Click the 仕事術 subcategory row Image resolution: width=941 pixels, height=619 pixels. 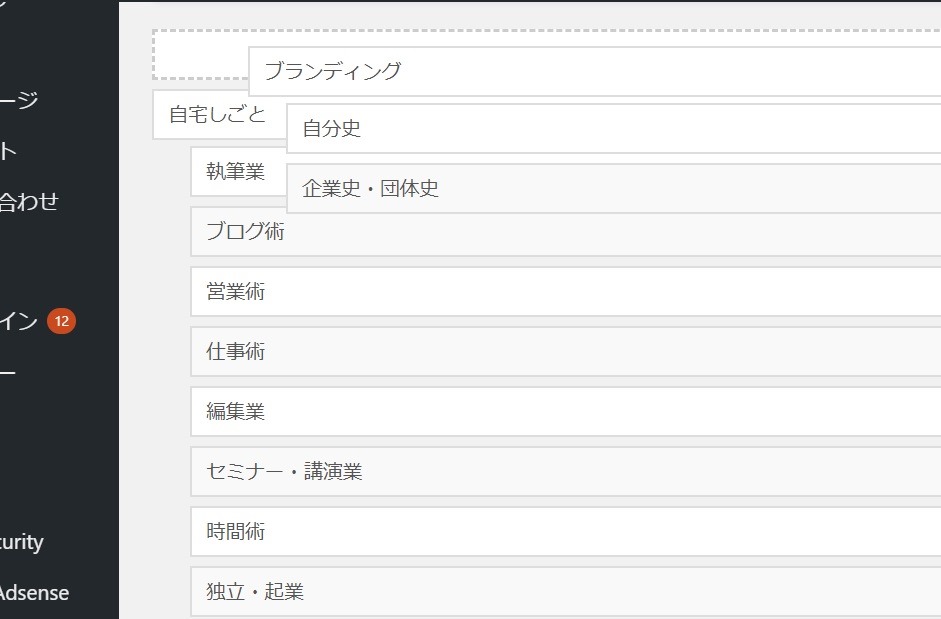565,352
